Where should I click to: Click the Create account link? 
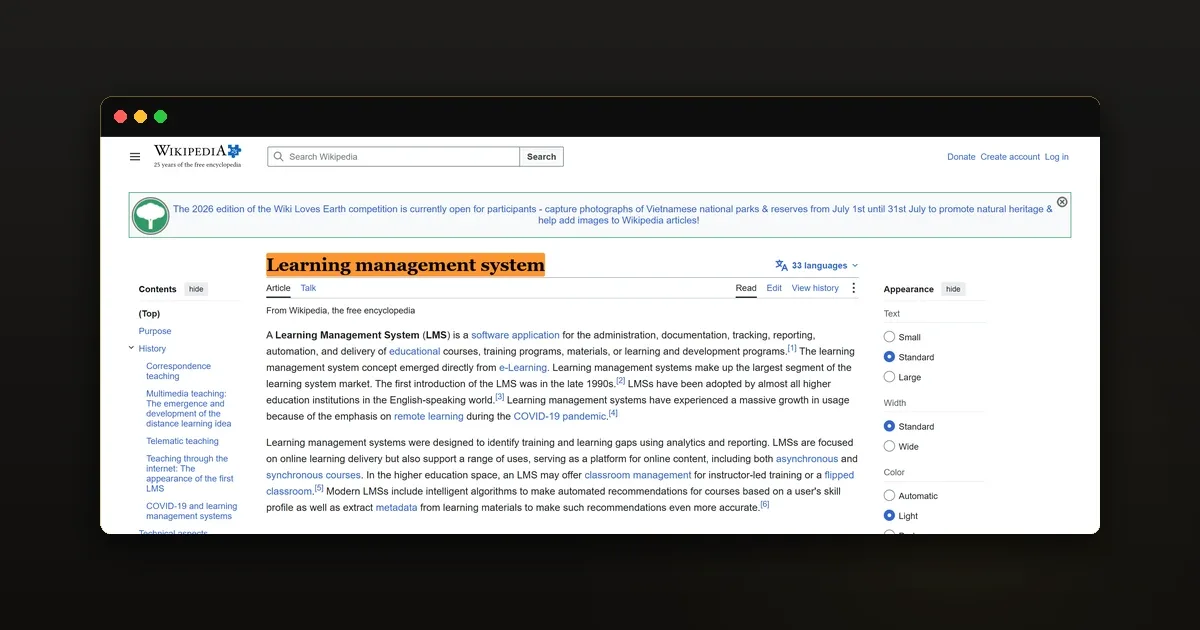(1010, 157)
